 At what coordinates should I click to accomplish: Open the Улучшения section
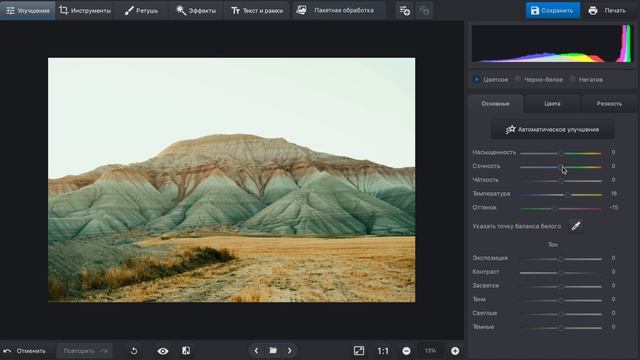[28, 10]
